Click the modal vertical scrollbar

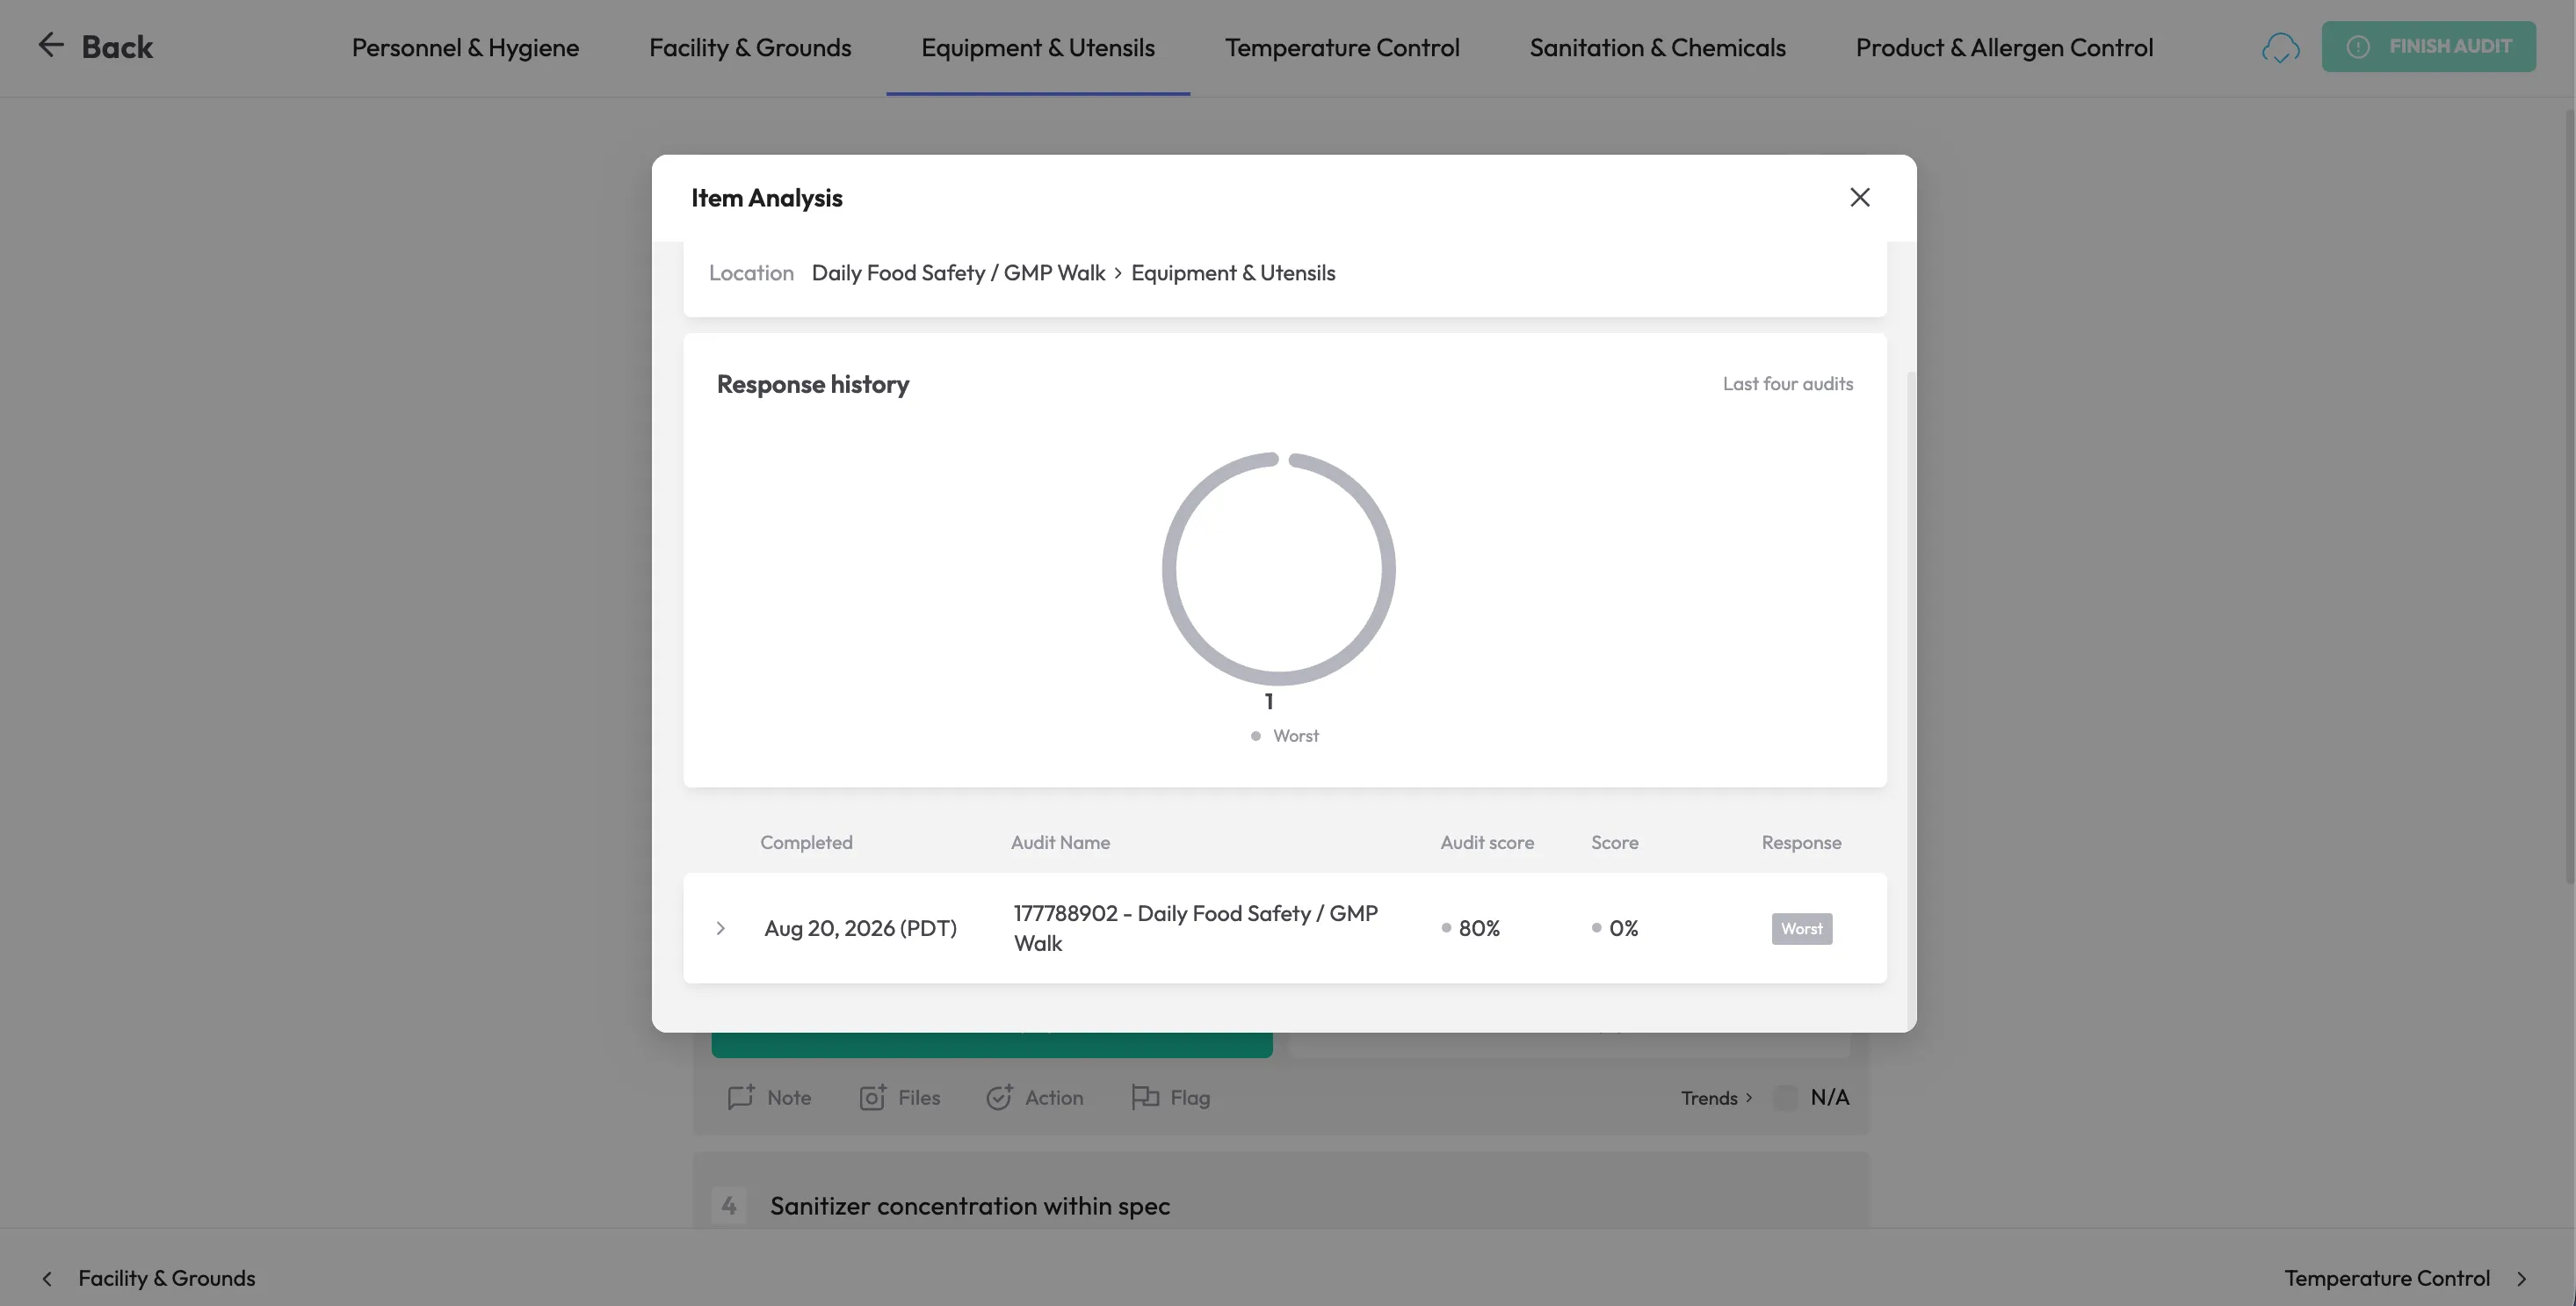[x=1911, y=700]
